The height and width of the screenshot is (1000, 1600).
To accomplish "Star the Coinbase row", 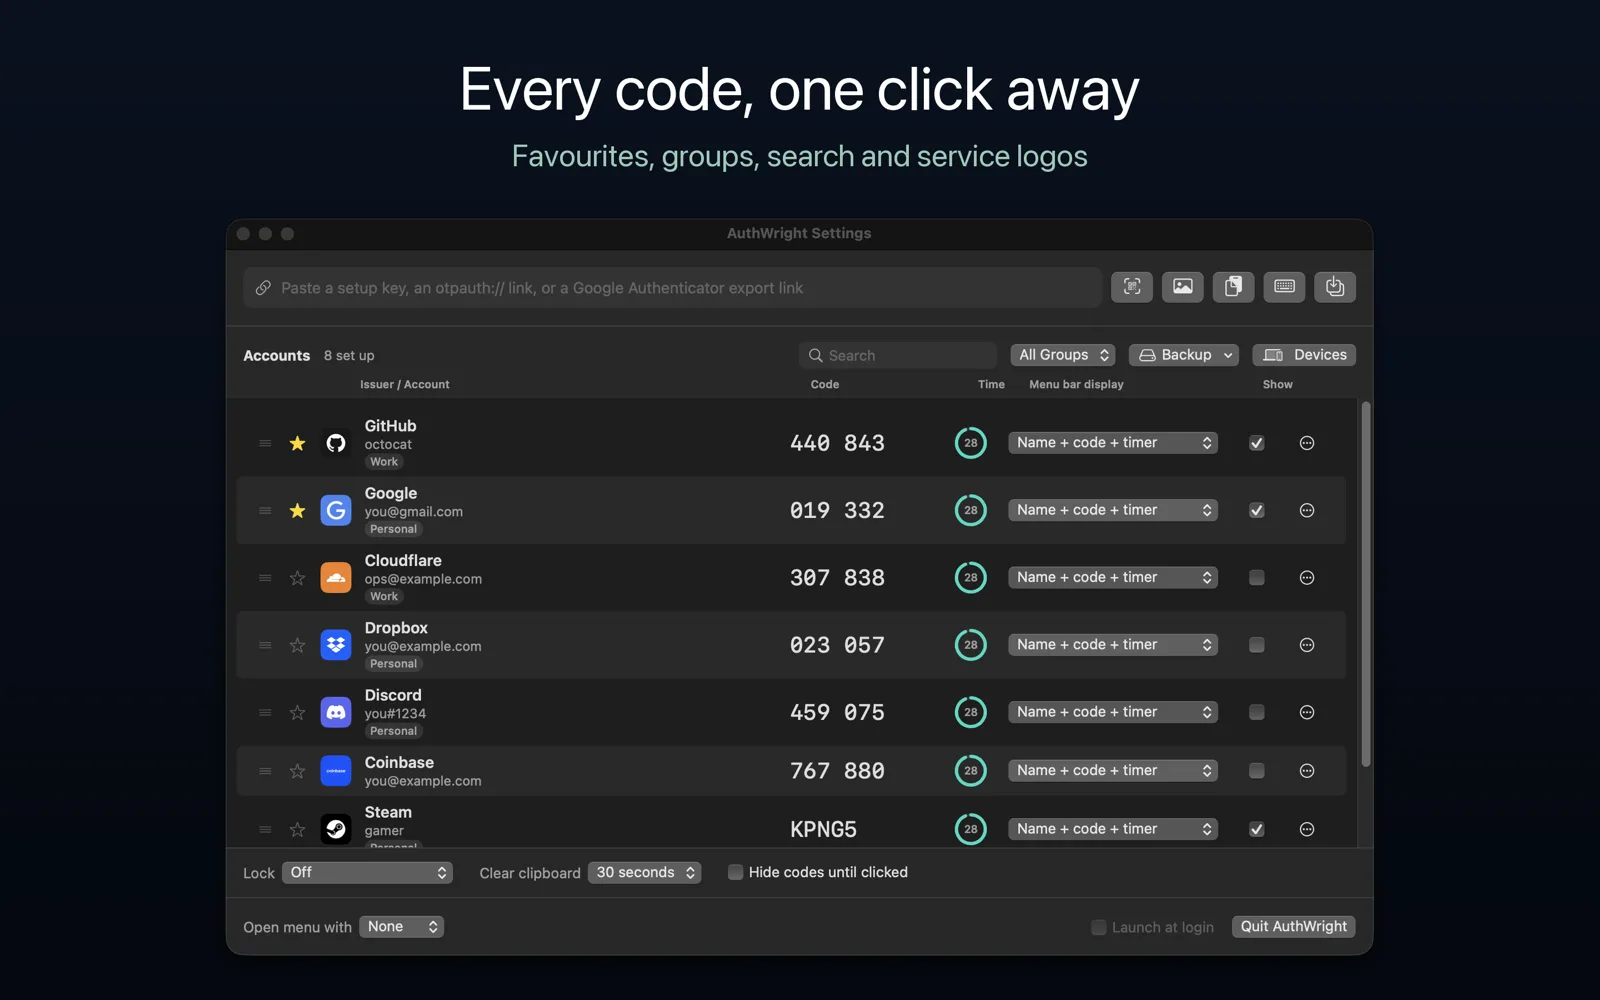I will [297, 771].
